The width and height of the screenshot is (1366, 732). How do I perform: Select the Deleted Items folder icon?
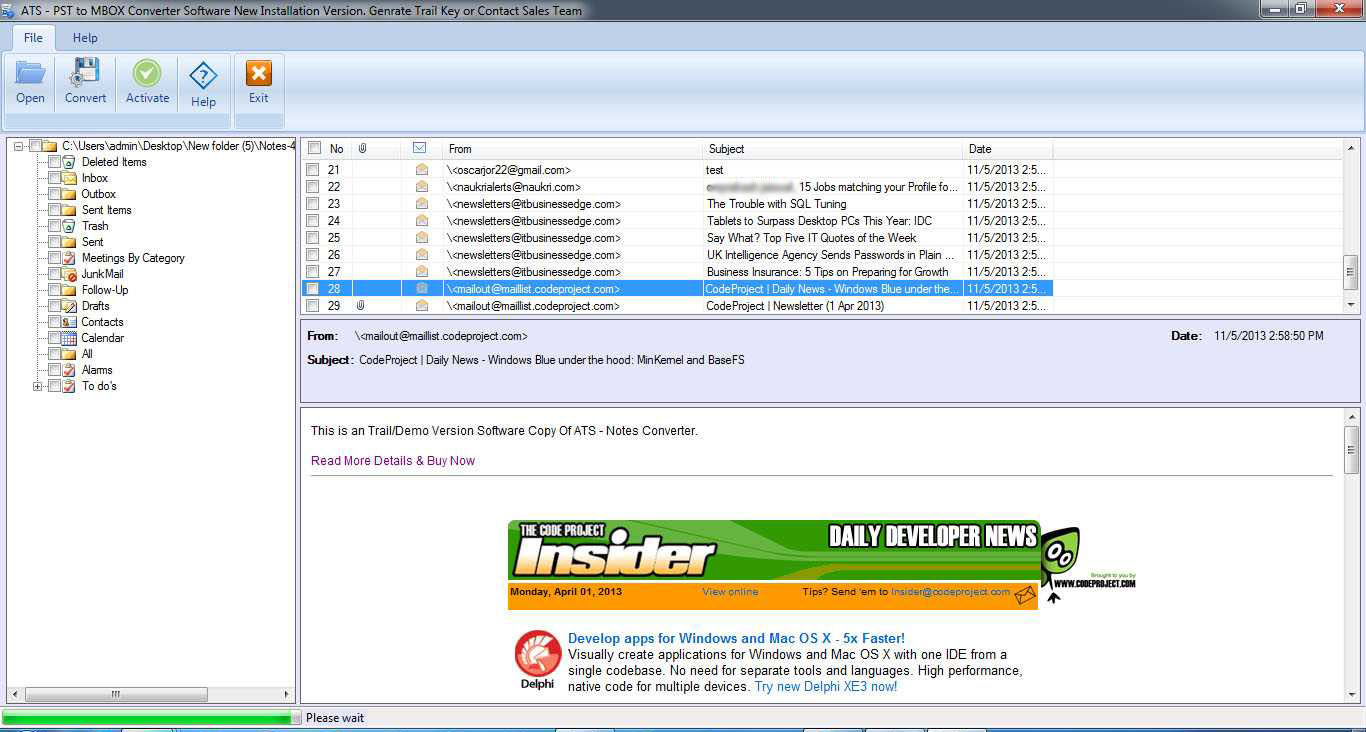coord(69,162)
